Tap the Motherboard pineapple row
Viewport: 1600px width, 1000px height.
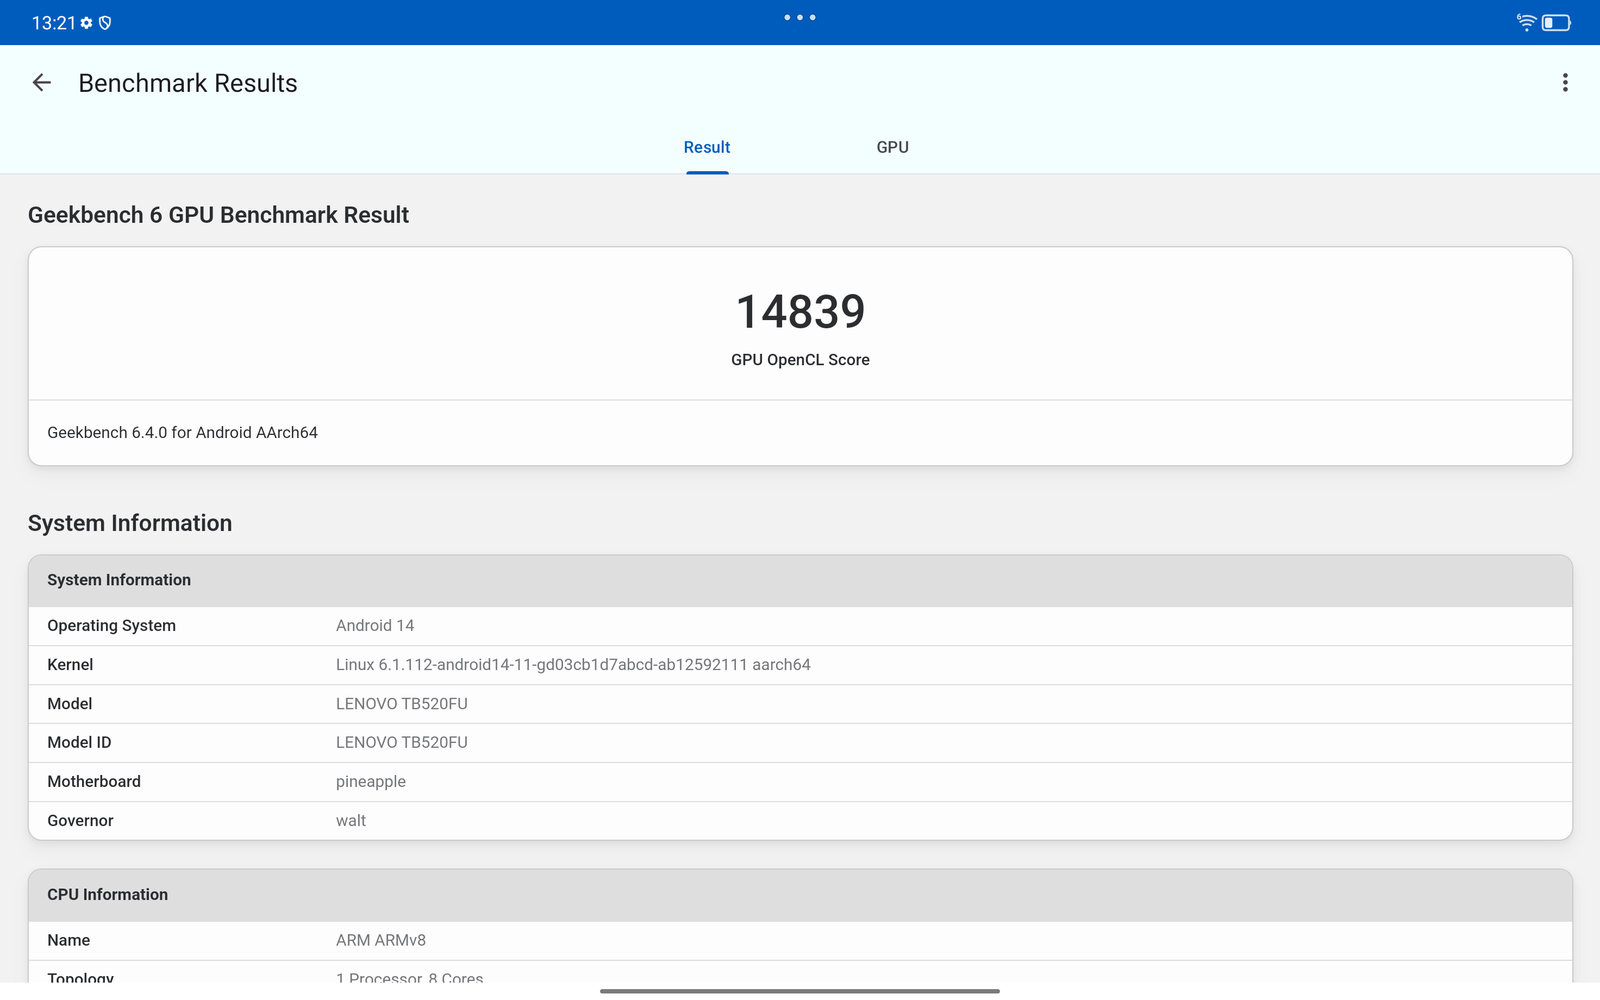pos(800,782)
